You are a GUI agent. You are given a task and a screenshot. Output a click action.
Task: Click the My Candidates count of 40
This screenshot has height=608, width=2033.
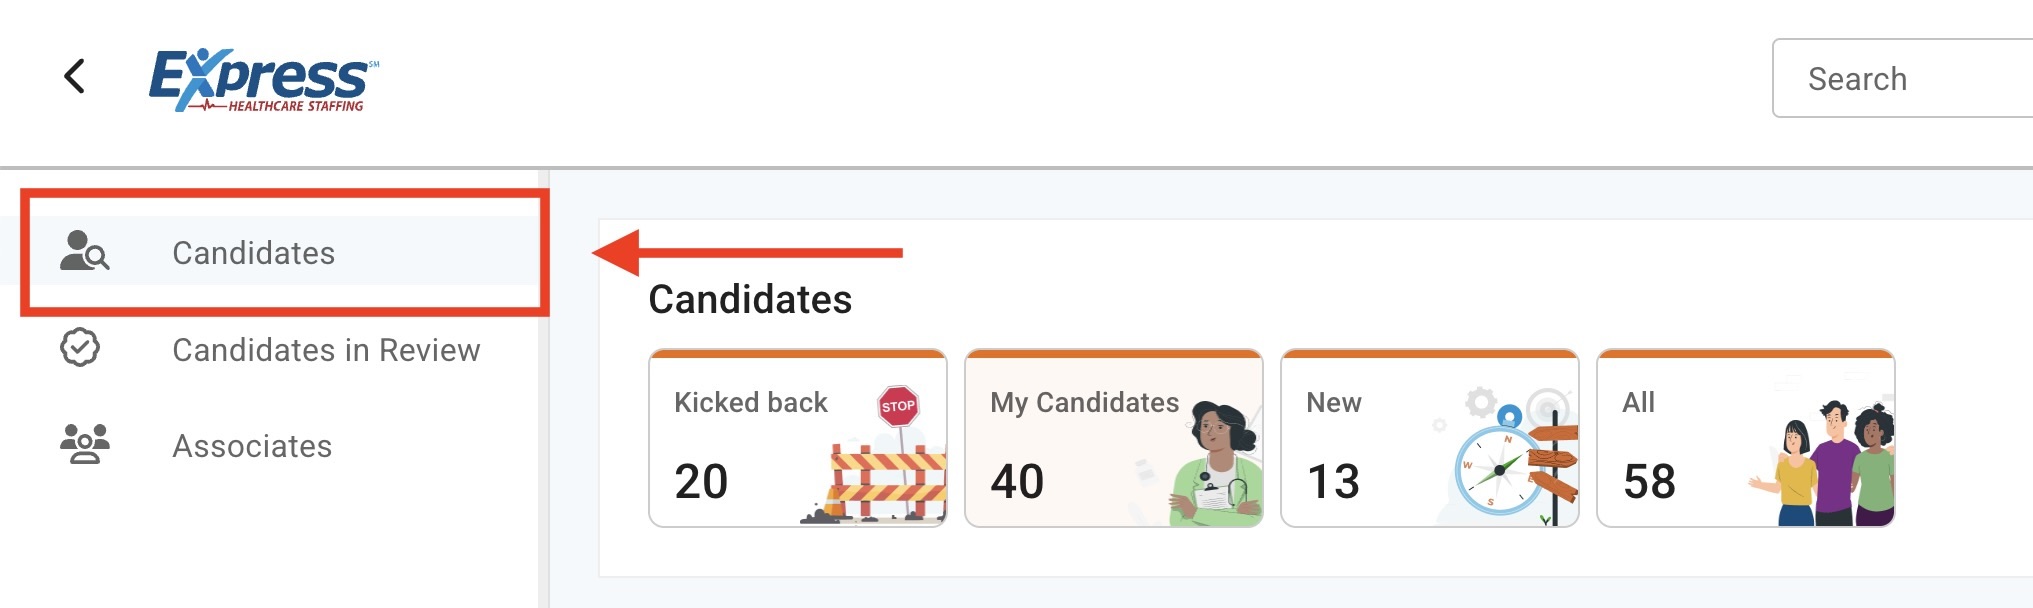click(1017, 482)
